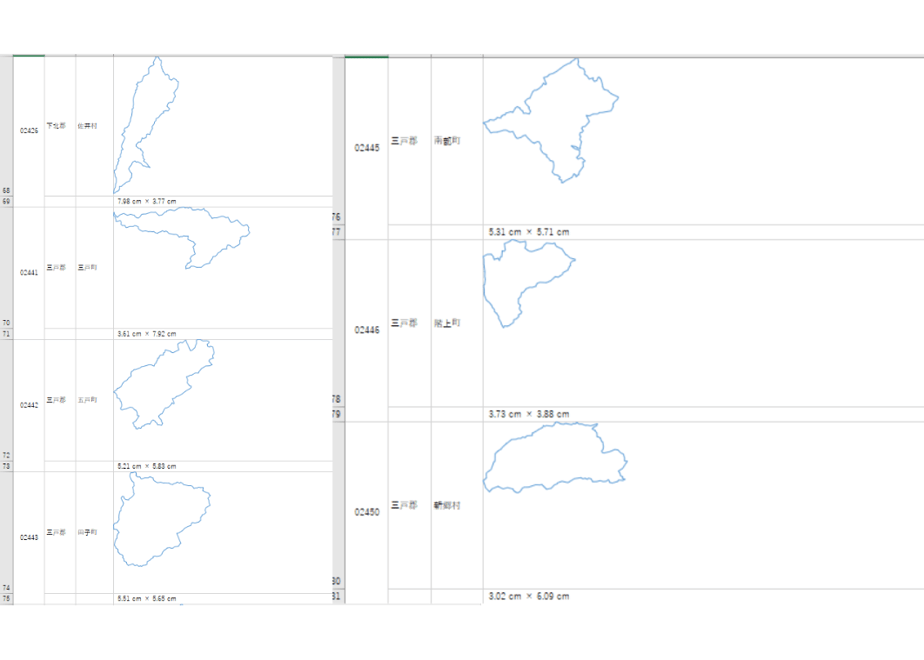Screen dimensions: 924x660
Task: Click 三戸郡 cell in the 02446 row
Action: [410, 323]
